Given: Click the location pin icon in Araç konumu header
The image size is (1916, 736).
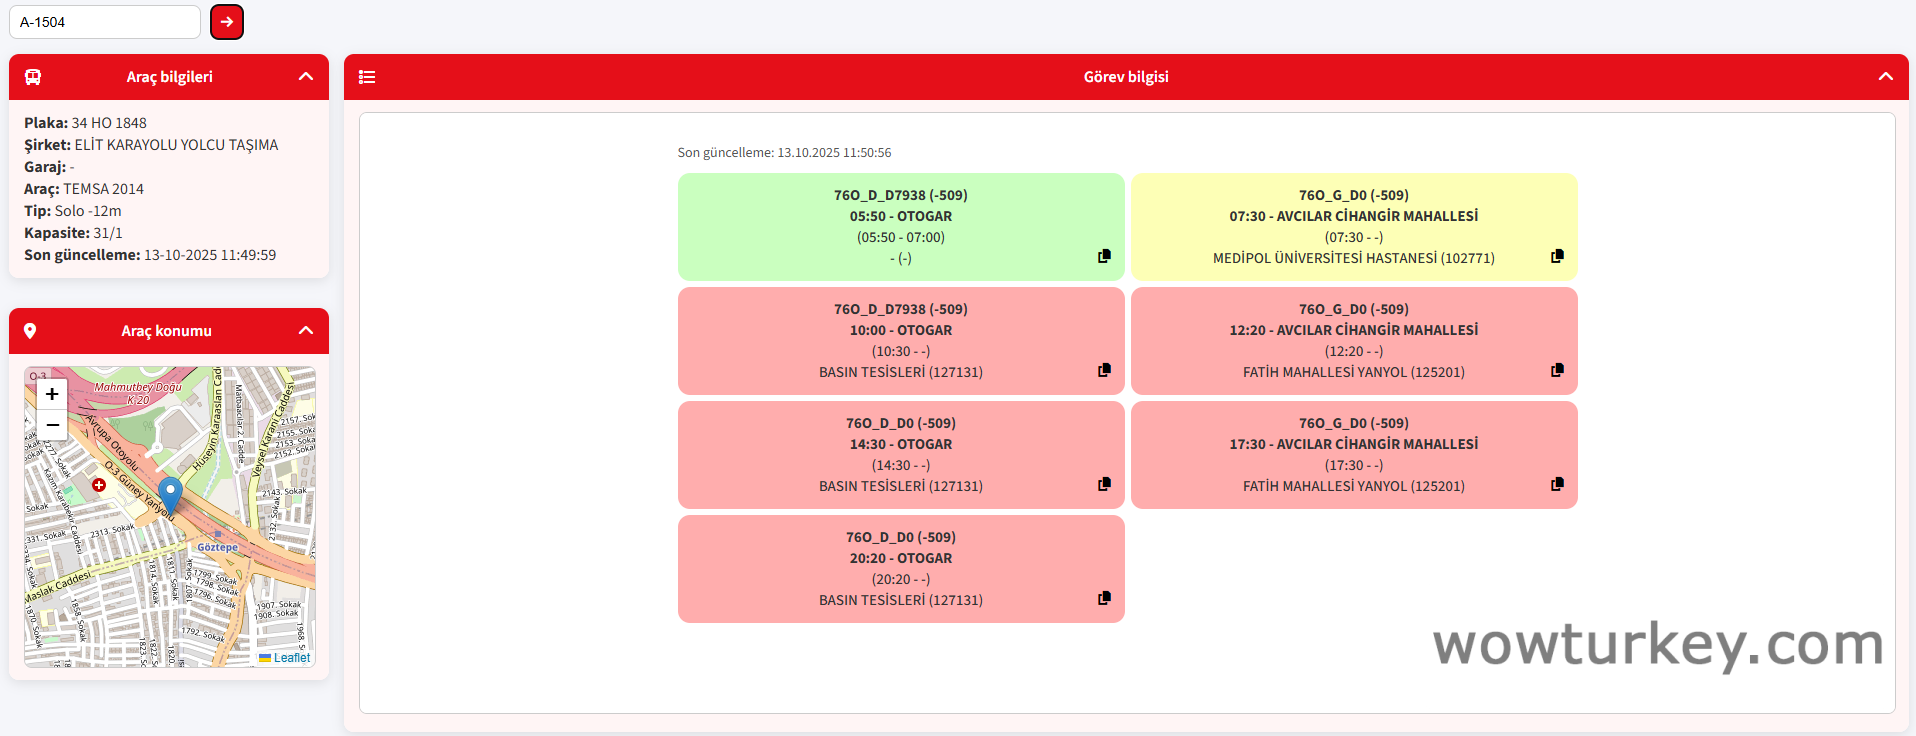Looking at the screenshot, I should (30, 331).
